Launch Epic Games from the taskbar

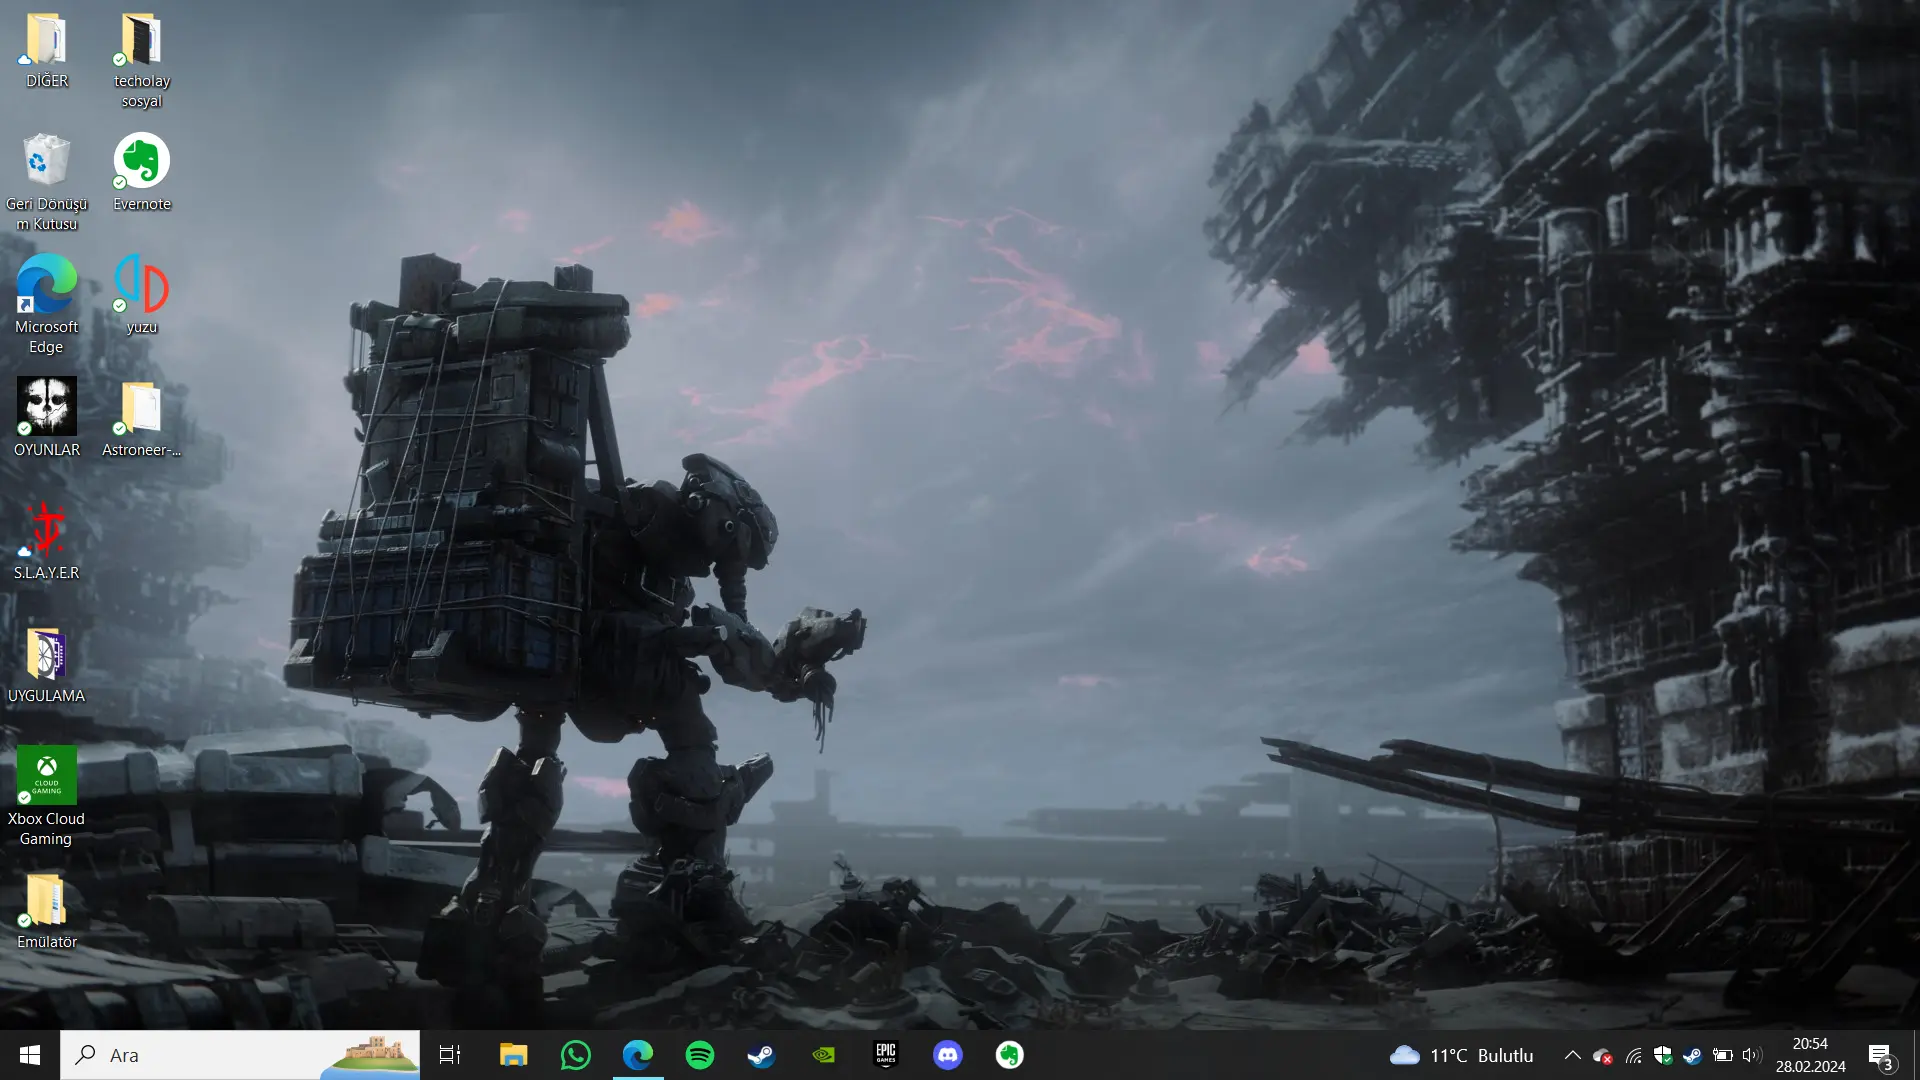(x=886, y=1055)
